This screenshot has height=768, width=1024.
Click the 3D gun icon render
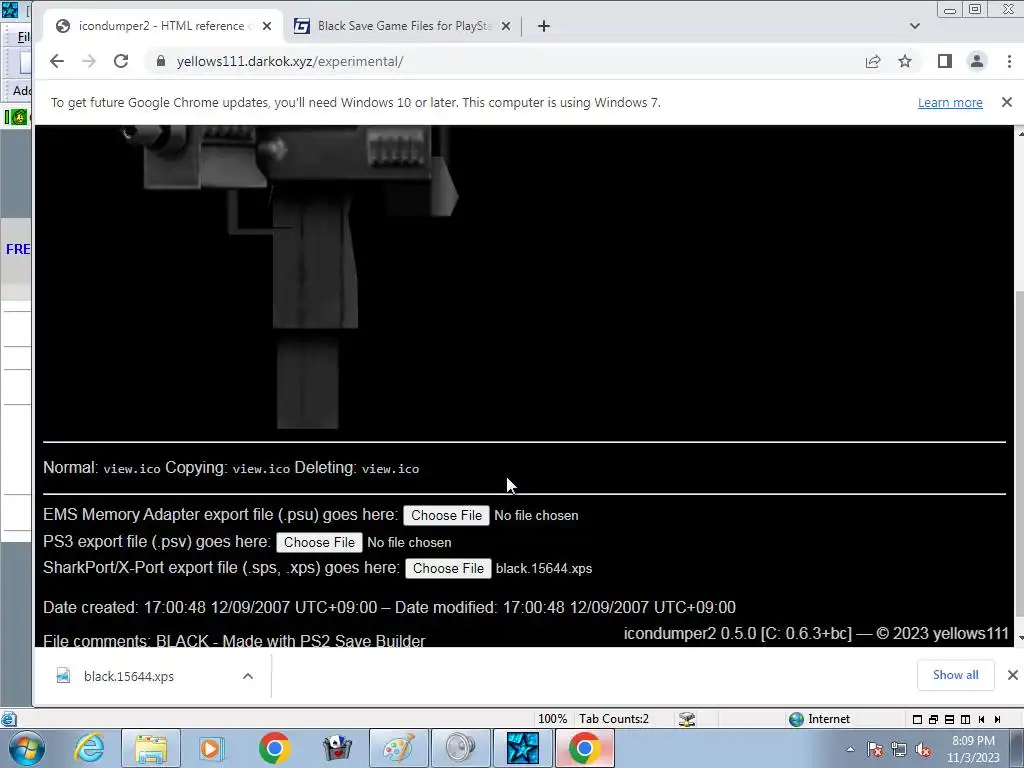291,278
